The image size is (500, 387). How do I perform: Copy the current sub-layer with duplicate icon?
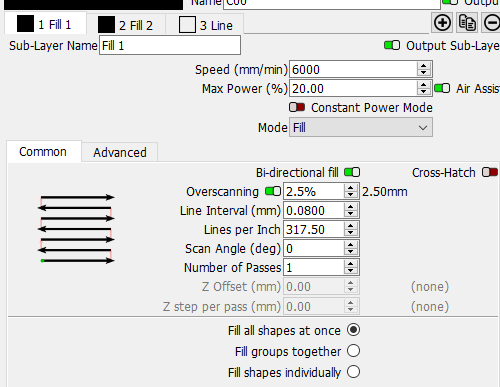[x=467, y=23]
